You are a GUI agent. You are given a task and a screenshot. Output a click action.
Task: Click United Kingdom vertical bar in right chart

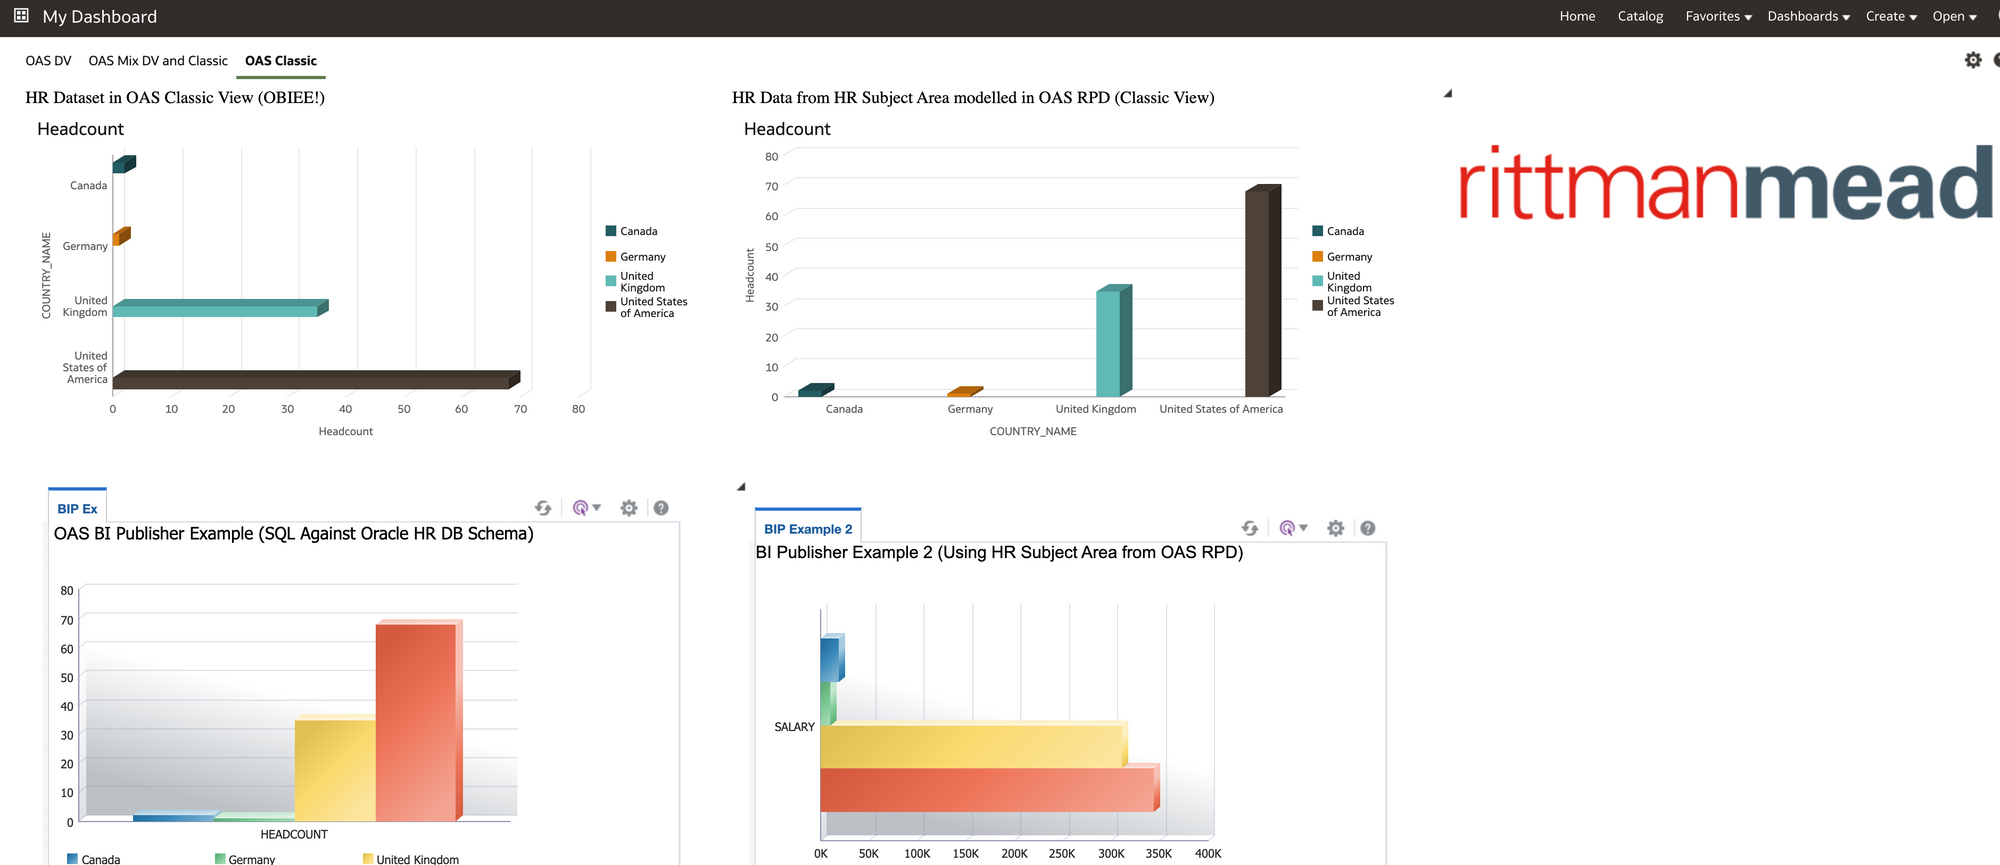pyautogui.click(x=1114, y=341)
